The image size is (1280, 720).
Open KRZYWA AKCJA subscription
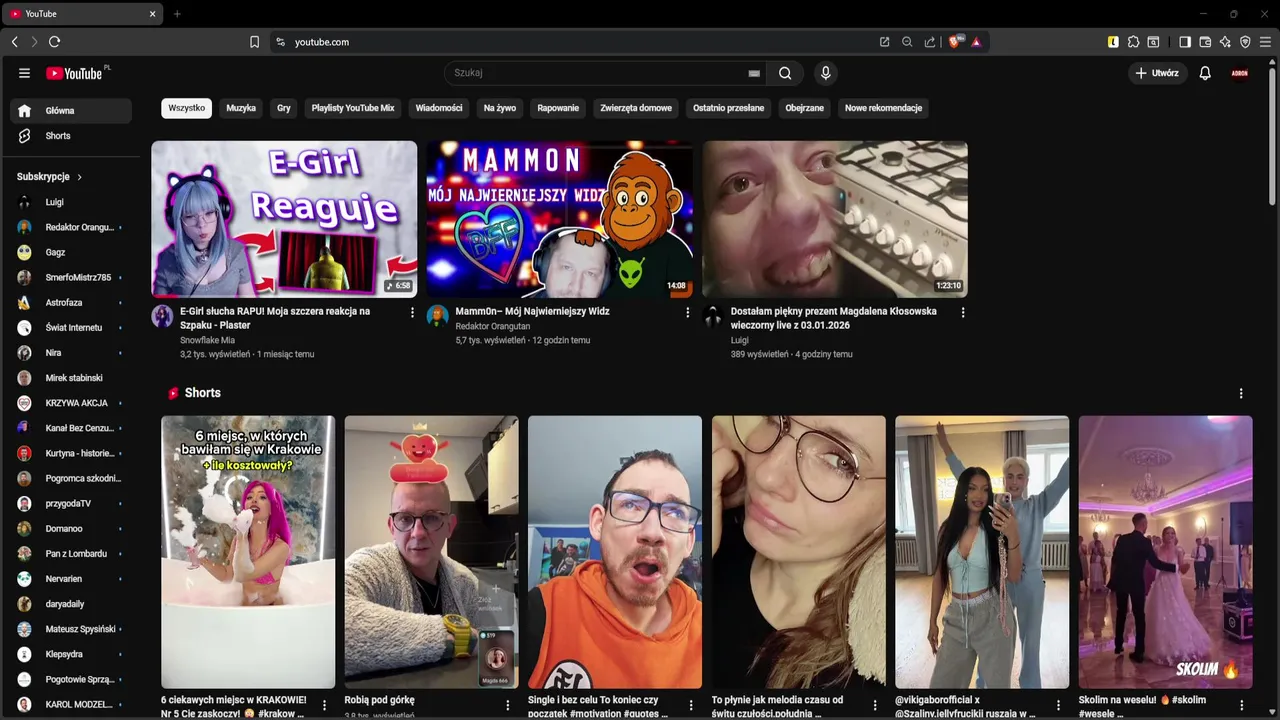(70, 403)
